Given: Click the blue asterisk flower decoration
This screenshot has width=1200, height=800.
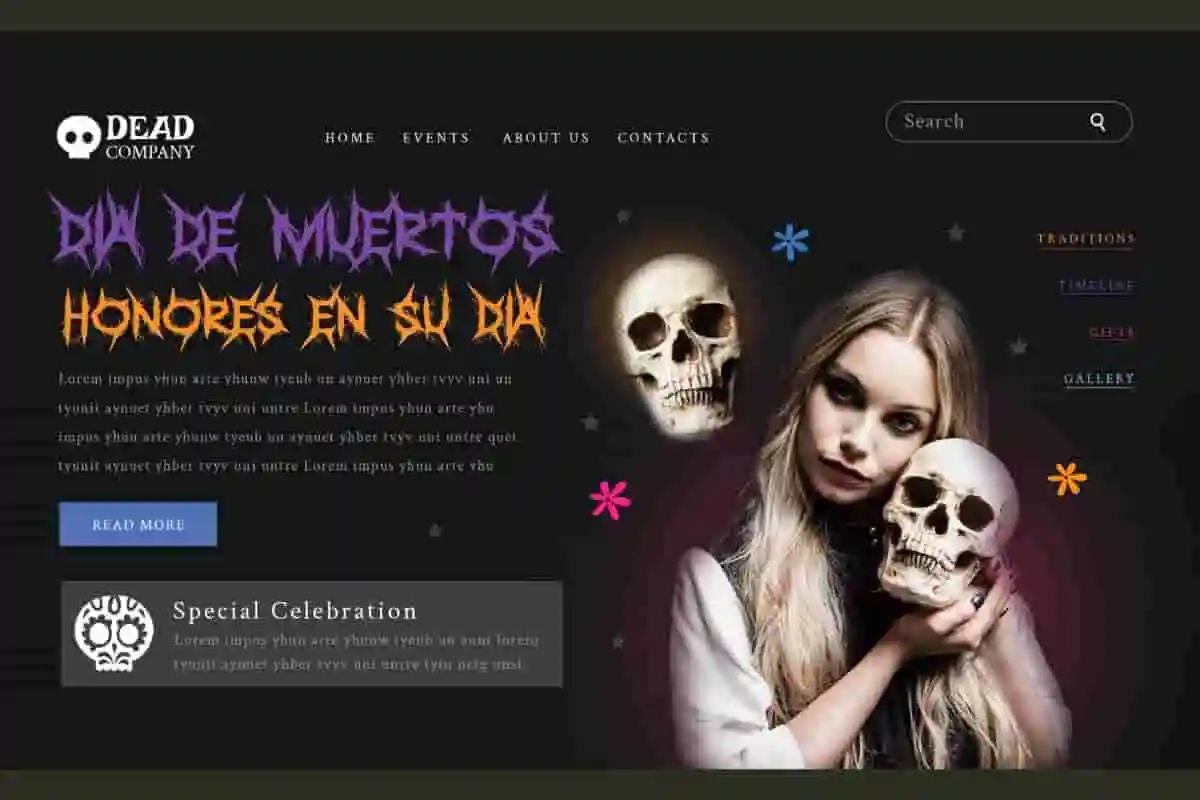Looking at the screenshot, I should pos(790,242).
